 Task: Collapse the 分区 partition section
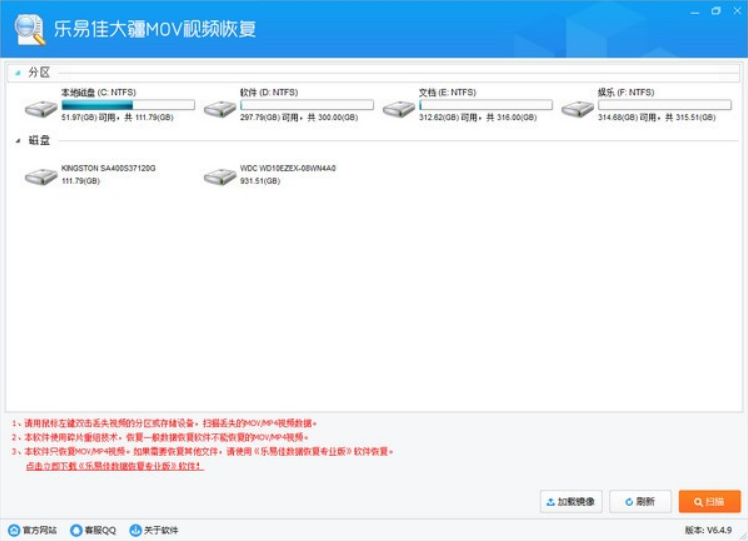[x=18, y=73]
